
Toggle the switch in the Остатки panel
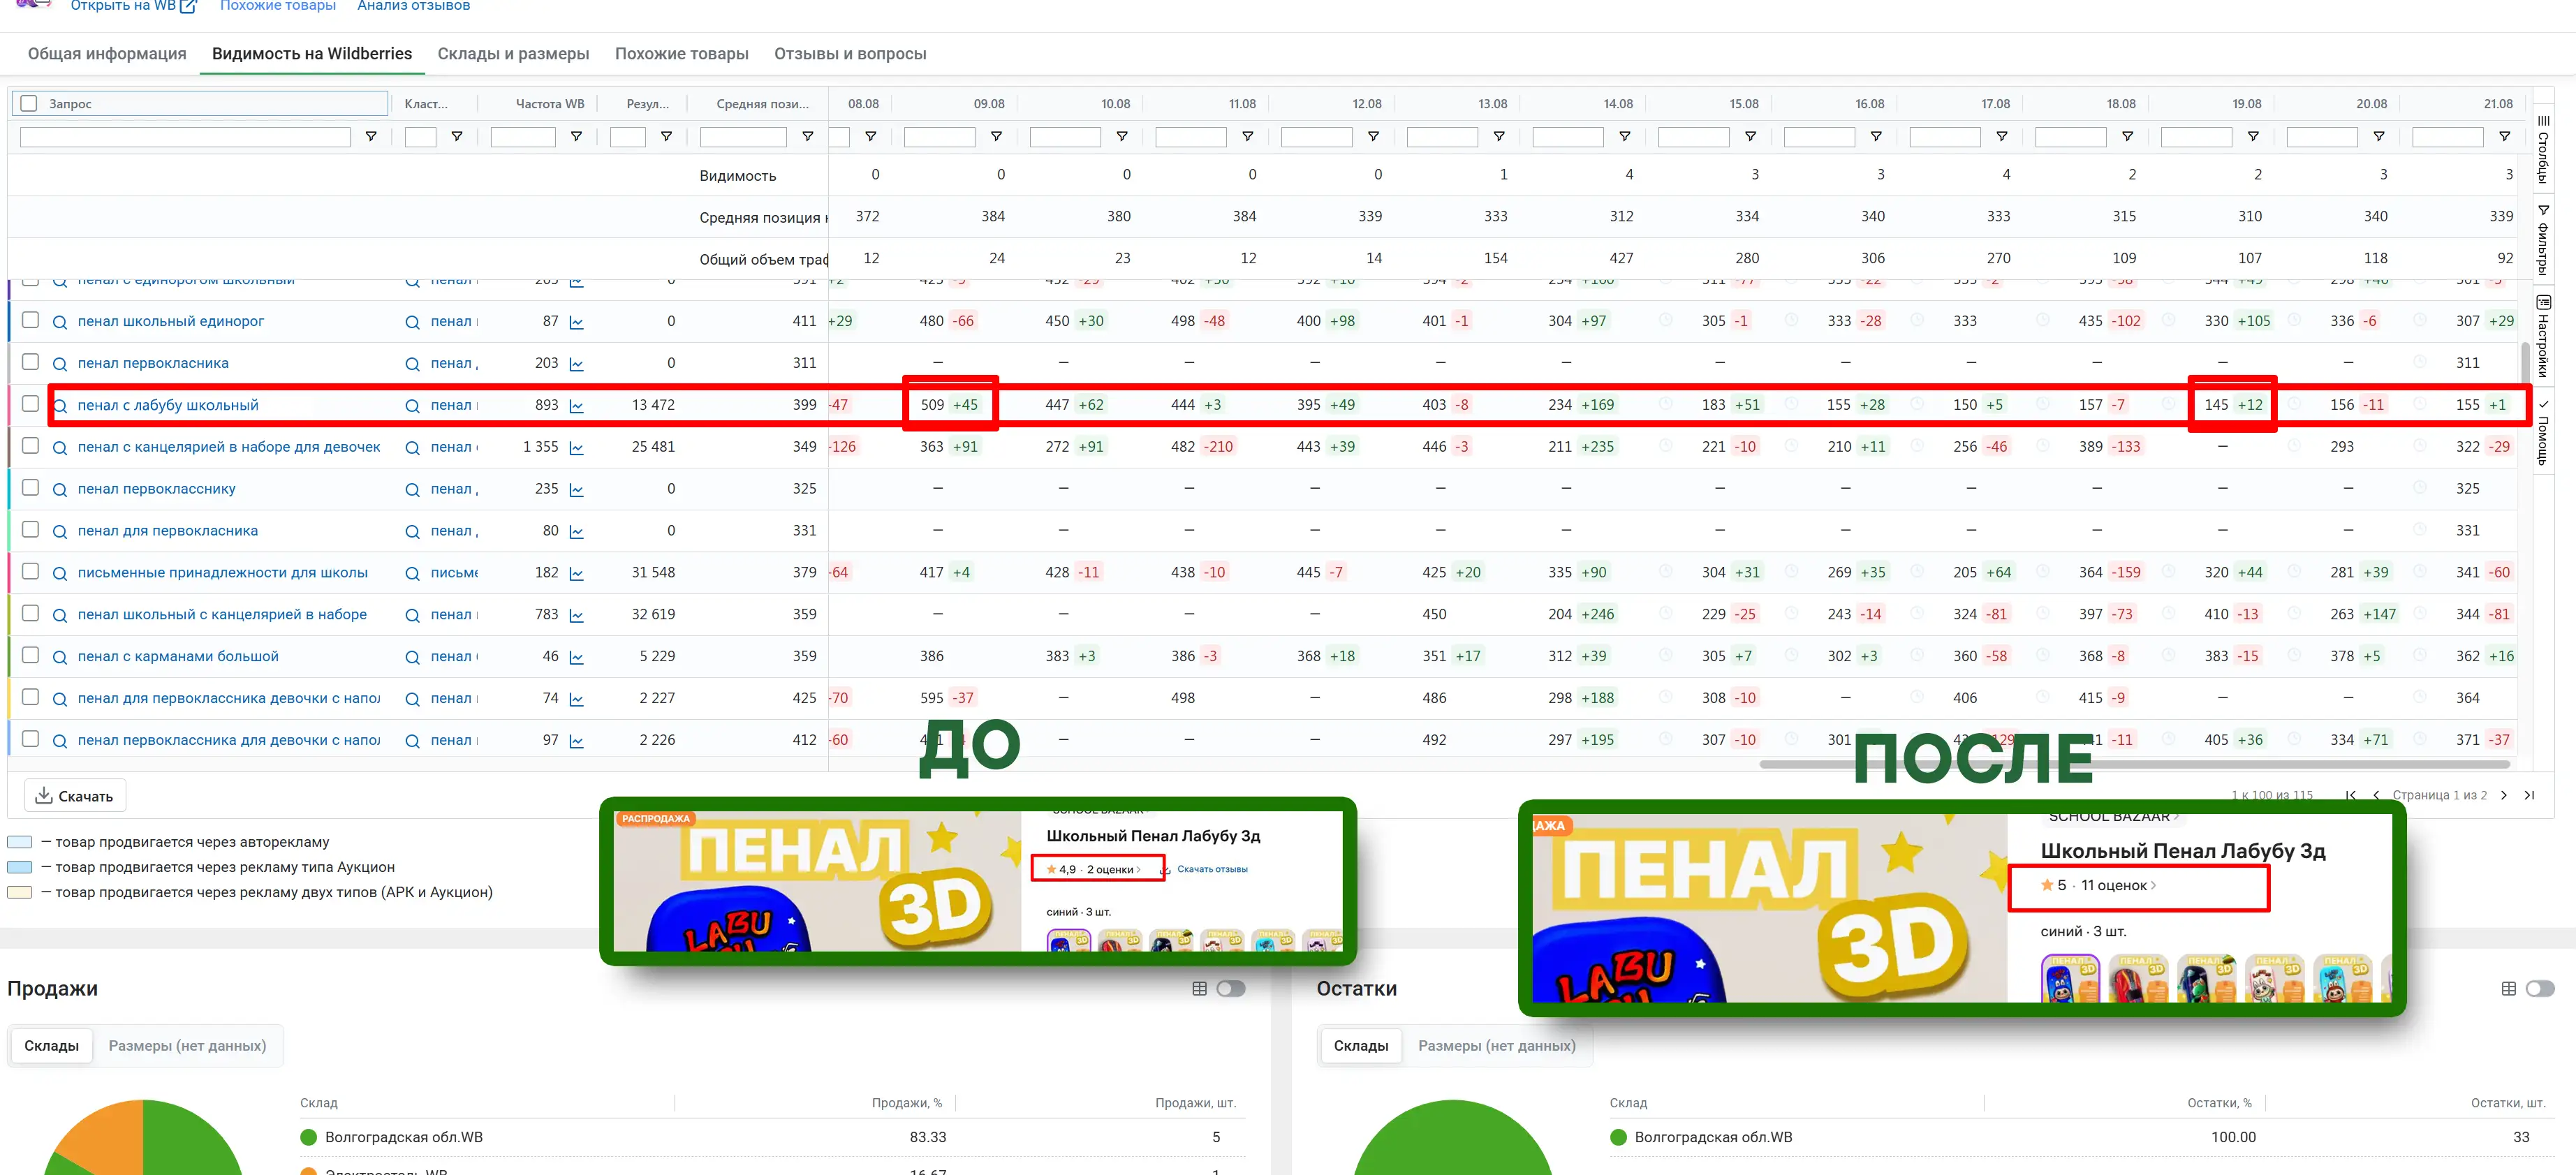point(2539,988)
